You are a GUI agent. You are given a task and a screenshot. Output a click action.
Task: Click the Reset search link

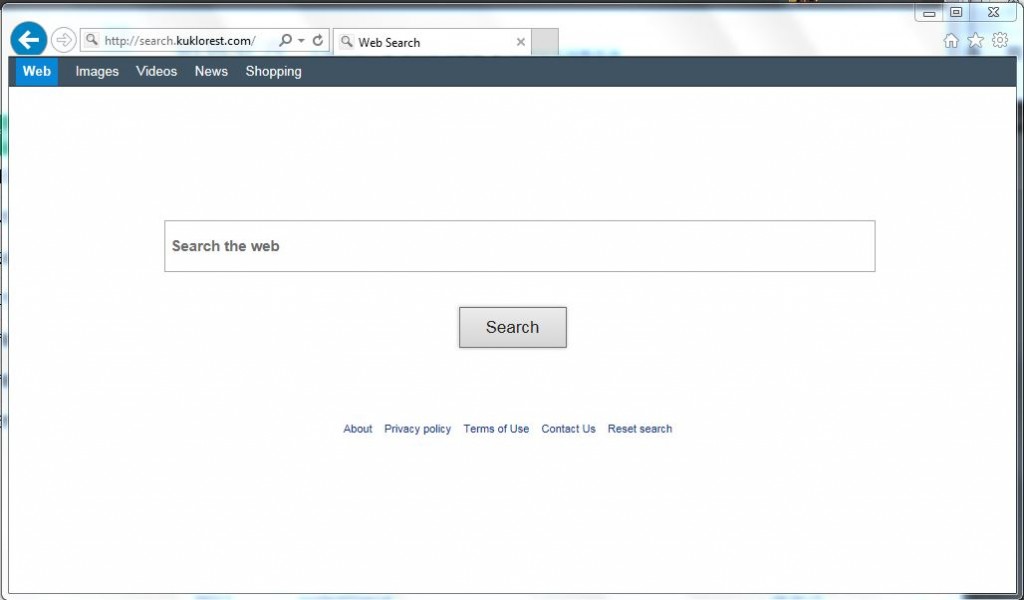coord(640,429)
